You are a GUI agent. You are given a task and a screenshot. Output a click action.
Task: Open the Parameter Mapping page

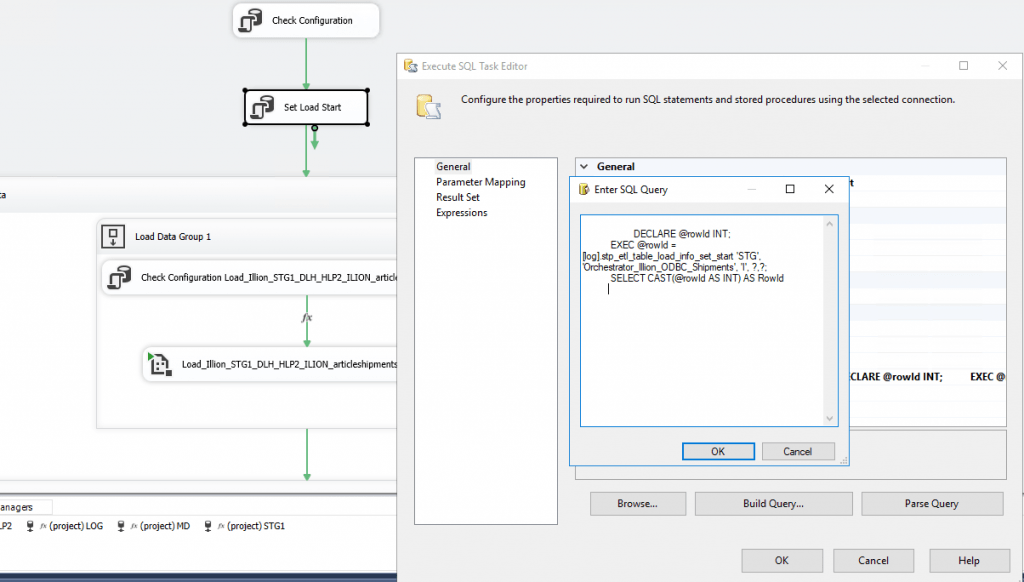480,182
